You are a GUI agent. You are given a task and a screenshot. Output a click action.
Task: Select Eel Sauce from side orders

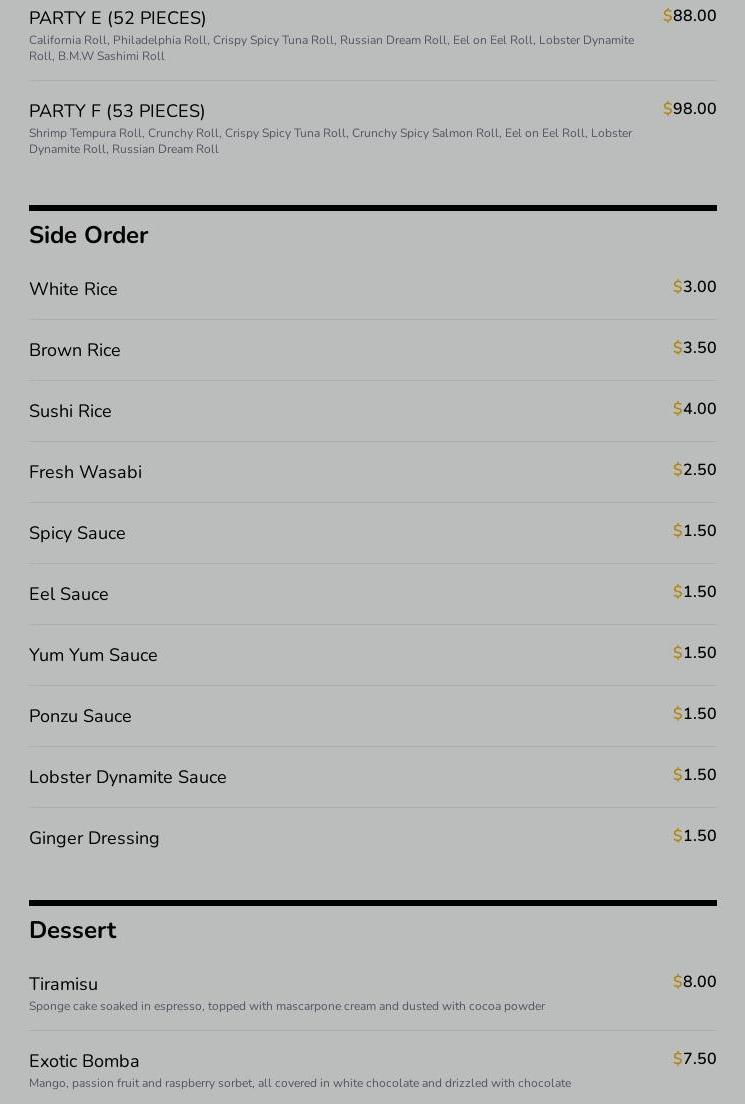372,594
